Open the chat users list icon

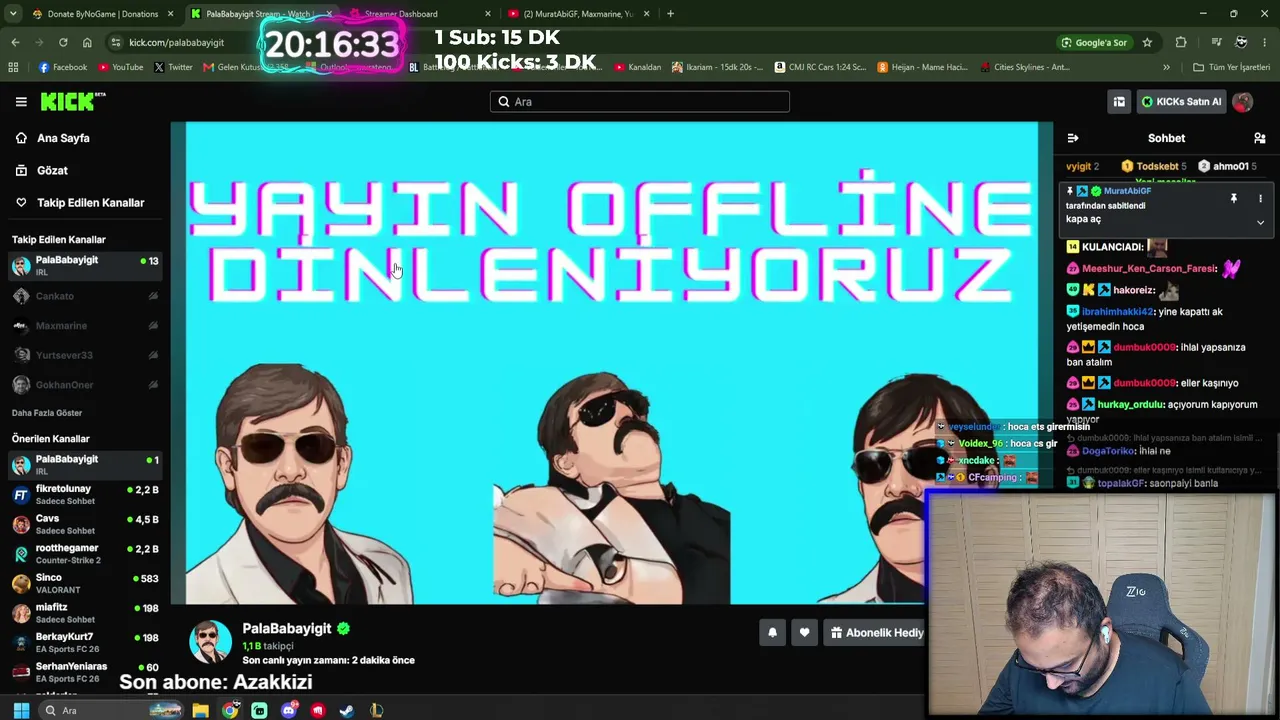1259,138
